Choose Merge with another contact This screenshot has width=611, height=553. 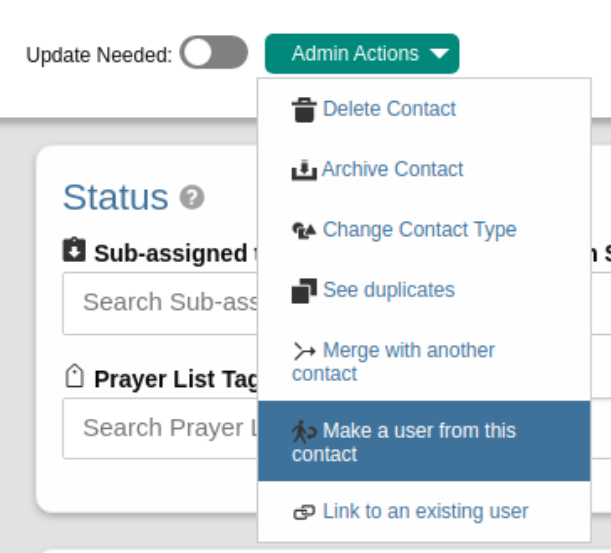(424, 361)
